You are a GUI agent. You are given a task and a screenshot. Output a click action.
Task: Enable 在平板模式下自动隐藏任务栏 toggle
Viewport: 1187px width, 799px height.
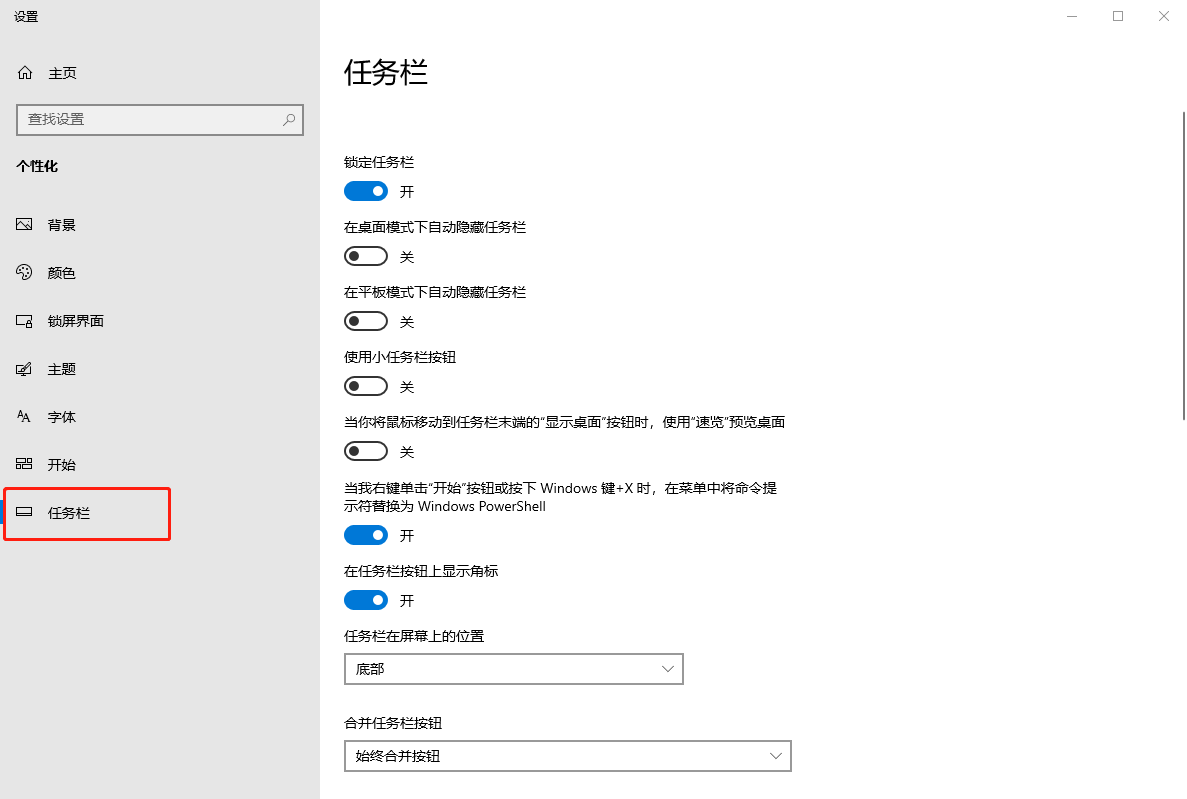(366, 321)
